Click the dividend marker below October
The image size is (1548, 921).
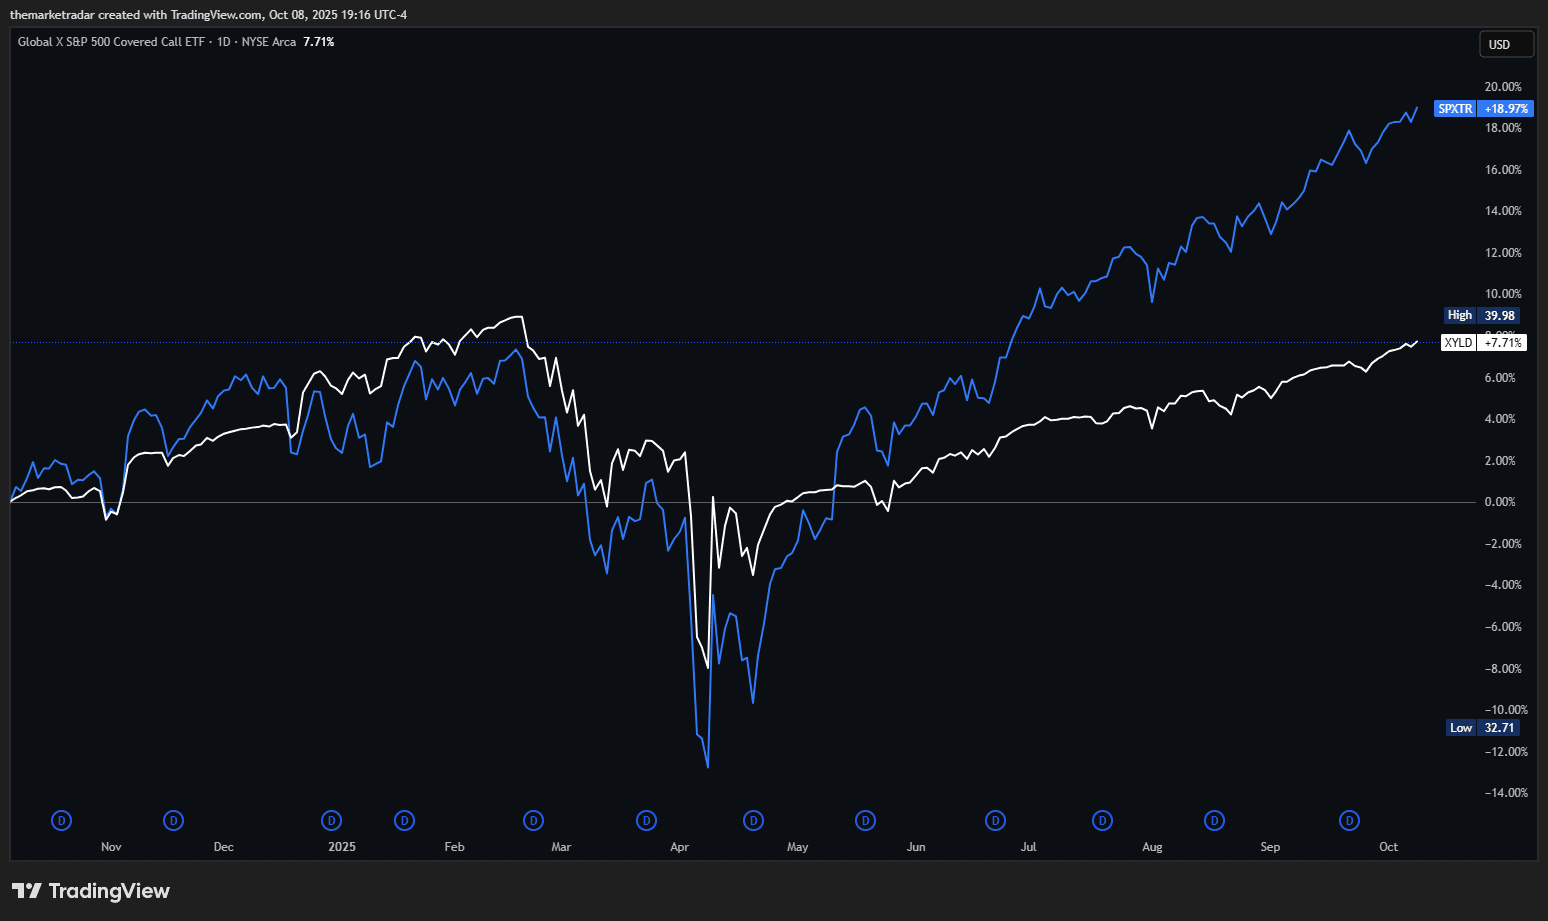[x=1348, y=820]
